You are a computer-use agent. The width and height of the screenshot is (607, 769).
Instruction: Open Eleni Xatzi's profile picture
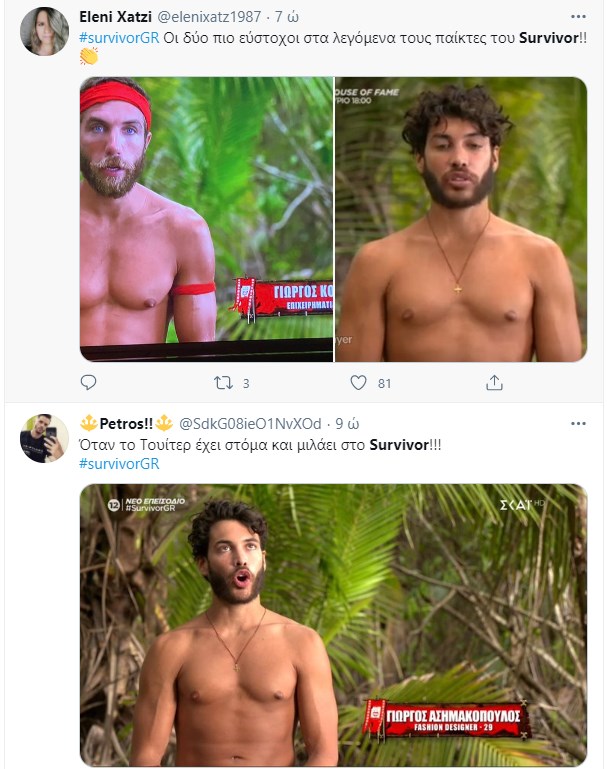click(44, 30)
